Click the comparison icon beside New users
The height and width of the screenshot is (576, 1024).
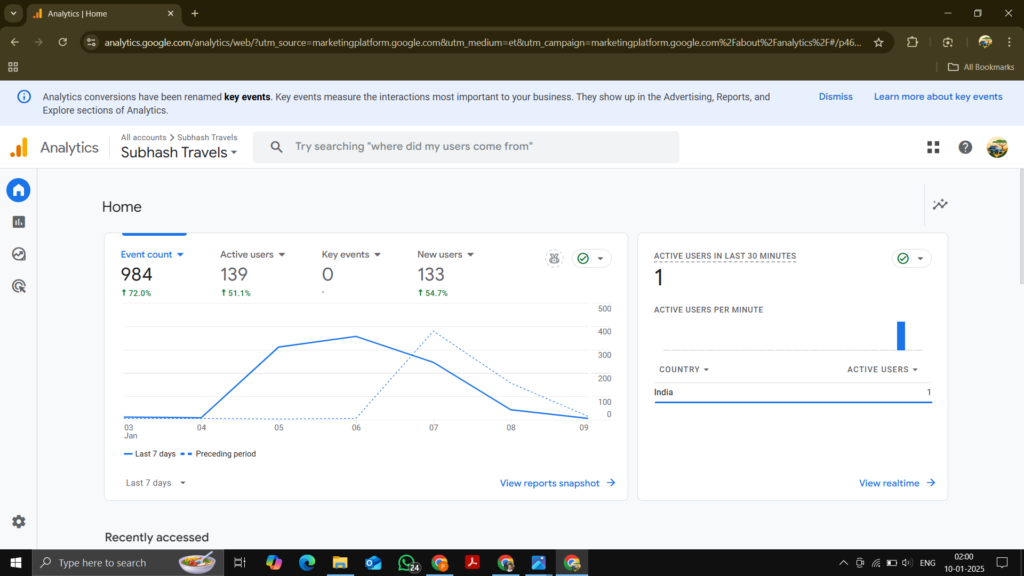click(x=554, y=259)
